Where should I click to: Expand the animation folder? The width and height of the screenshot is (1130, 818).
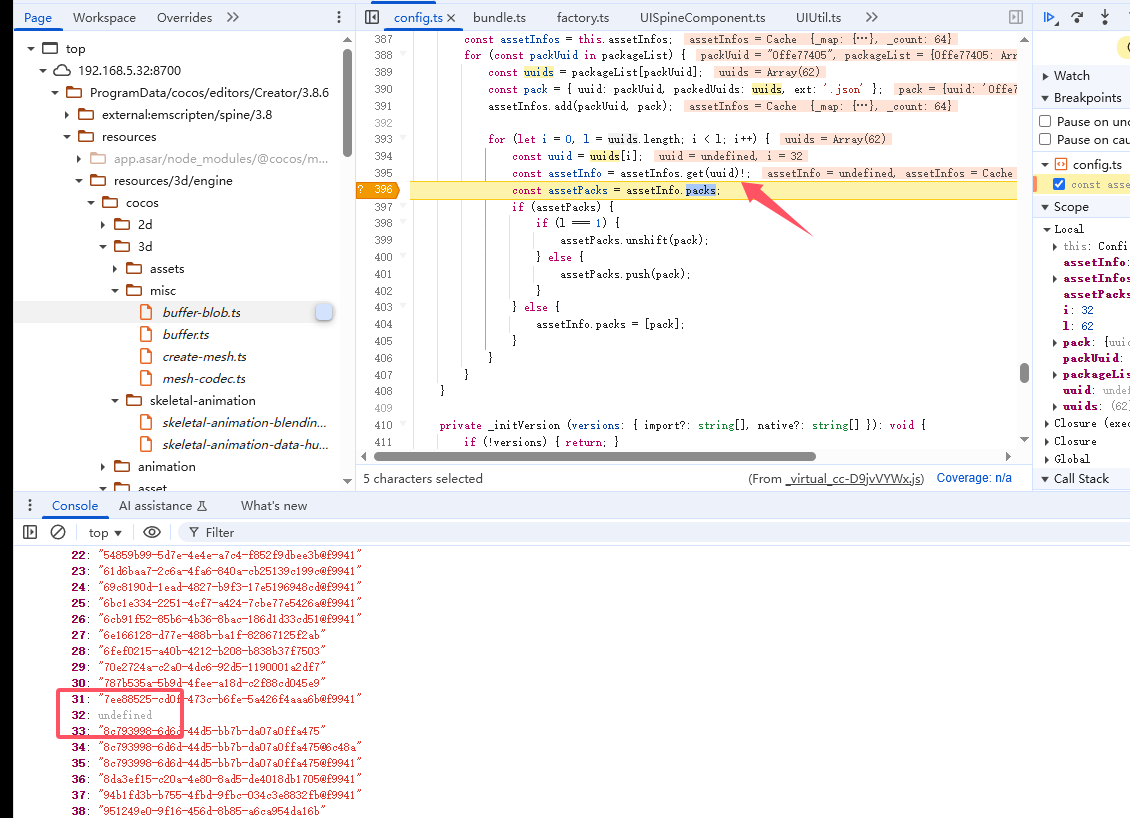(103, 467)
